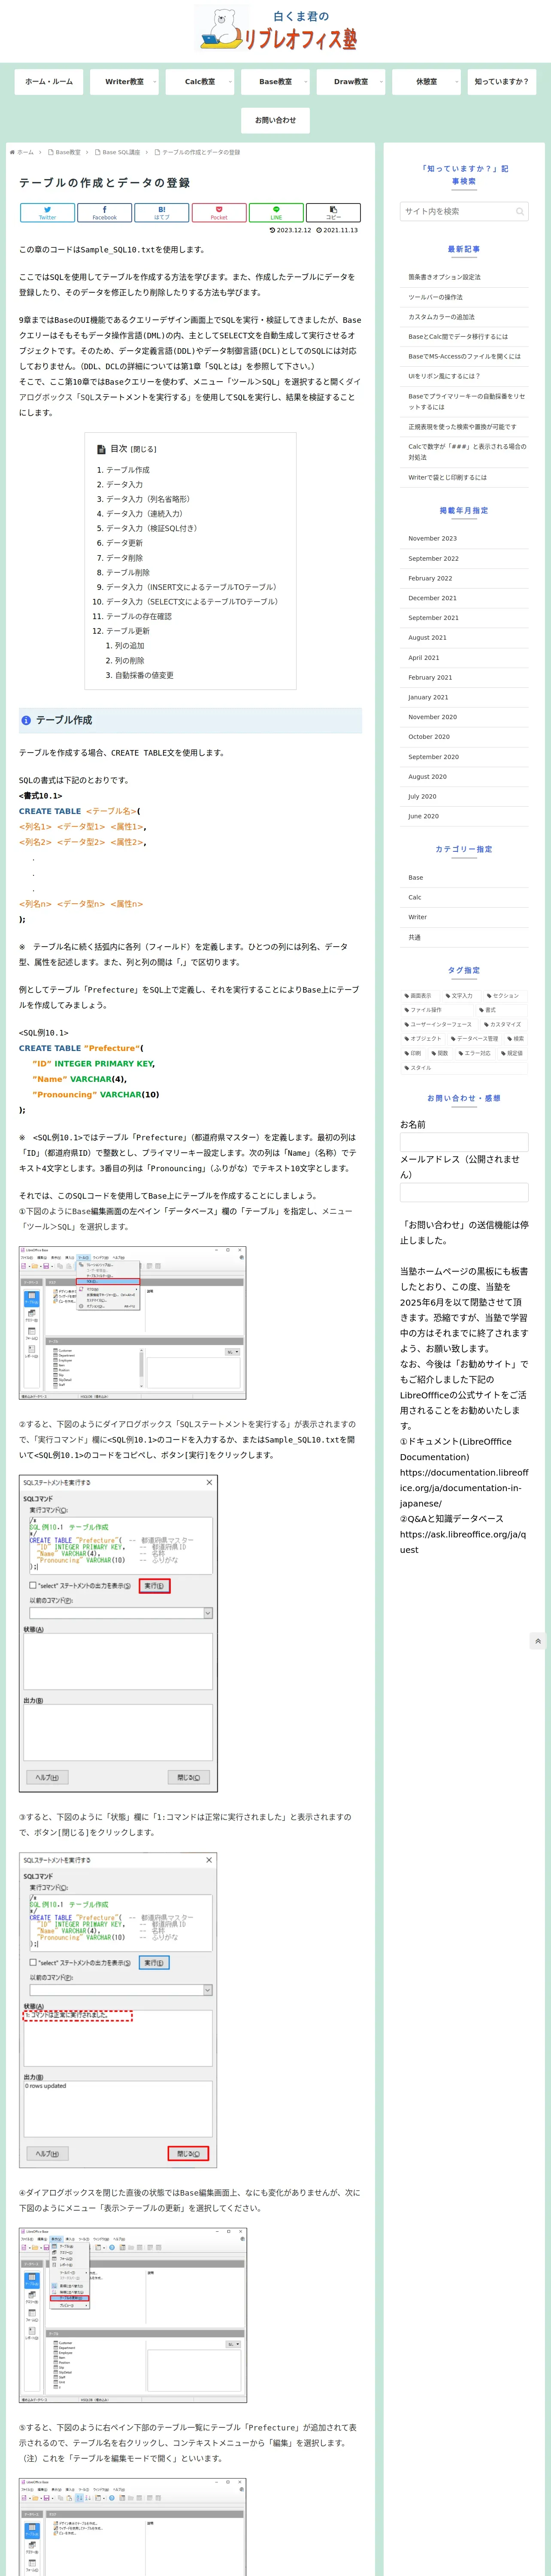This screenshot has width=551, height=2576.
Task: Open recent post 'カスタムカラーの追加法'
Action: (464, 317)
